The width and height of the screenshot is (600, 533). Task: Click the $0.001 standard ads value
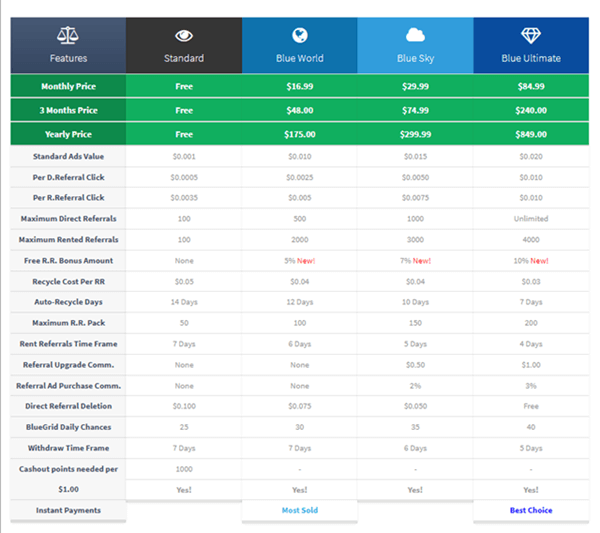coord(184,156)
